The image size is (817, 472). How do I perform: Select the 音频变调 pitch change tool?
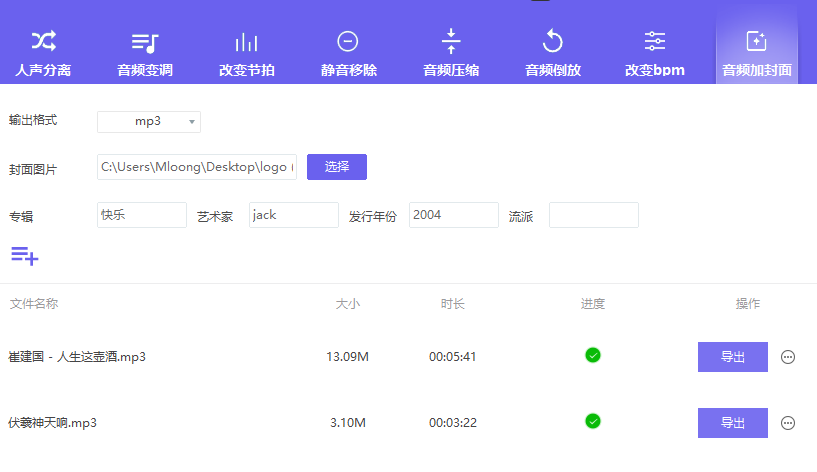(x=145, y=53)
